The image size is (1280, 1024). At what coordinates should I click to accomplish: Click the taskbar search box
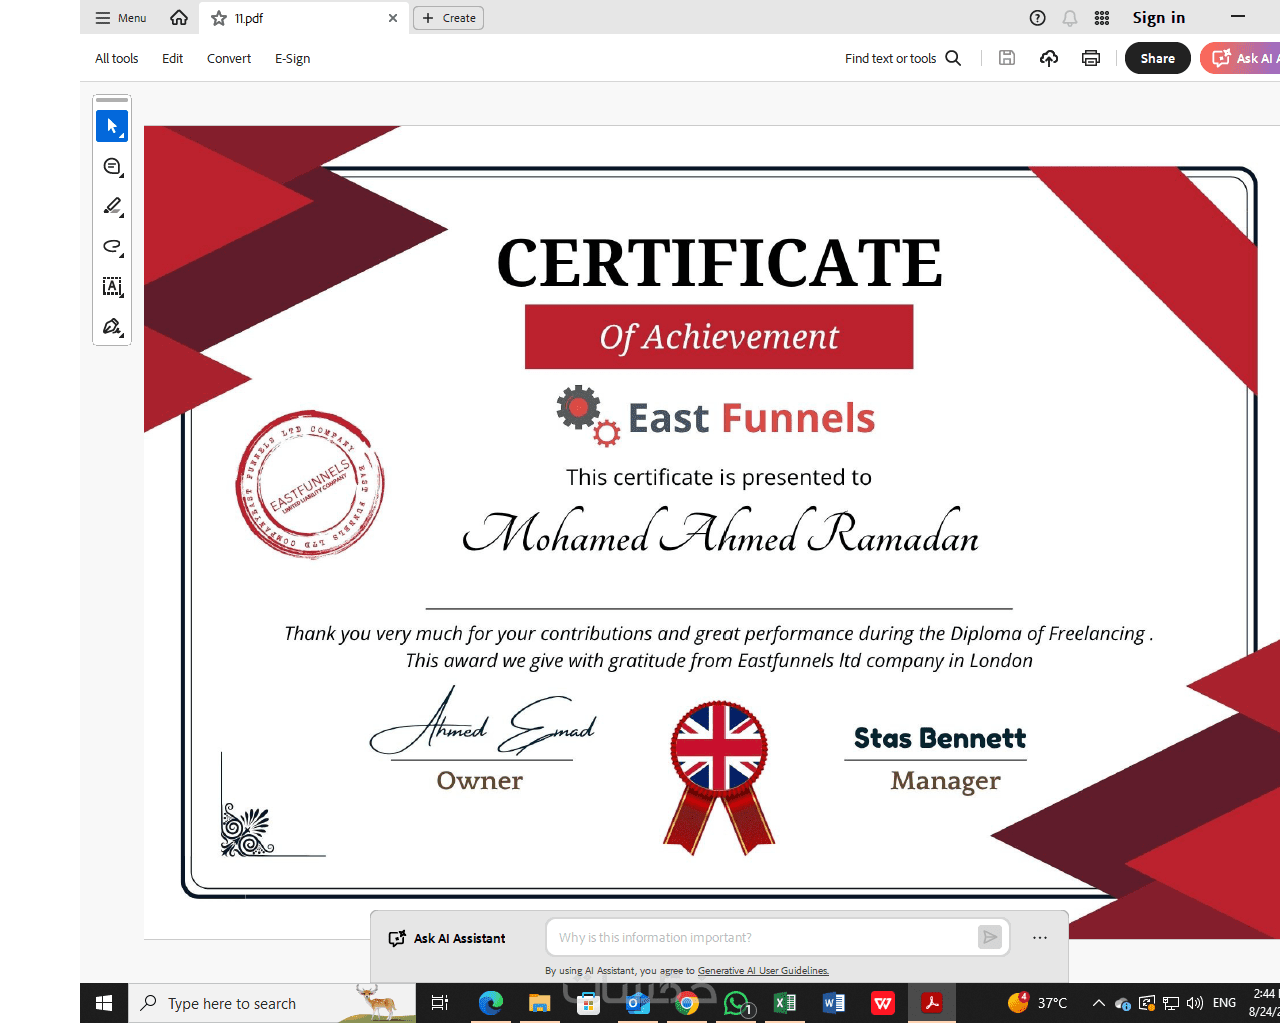coord(272,1003)
